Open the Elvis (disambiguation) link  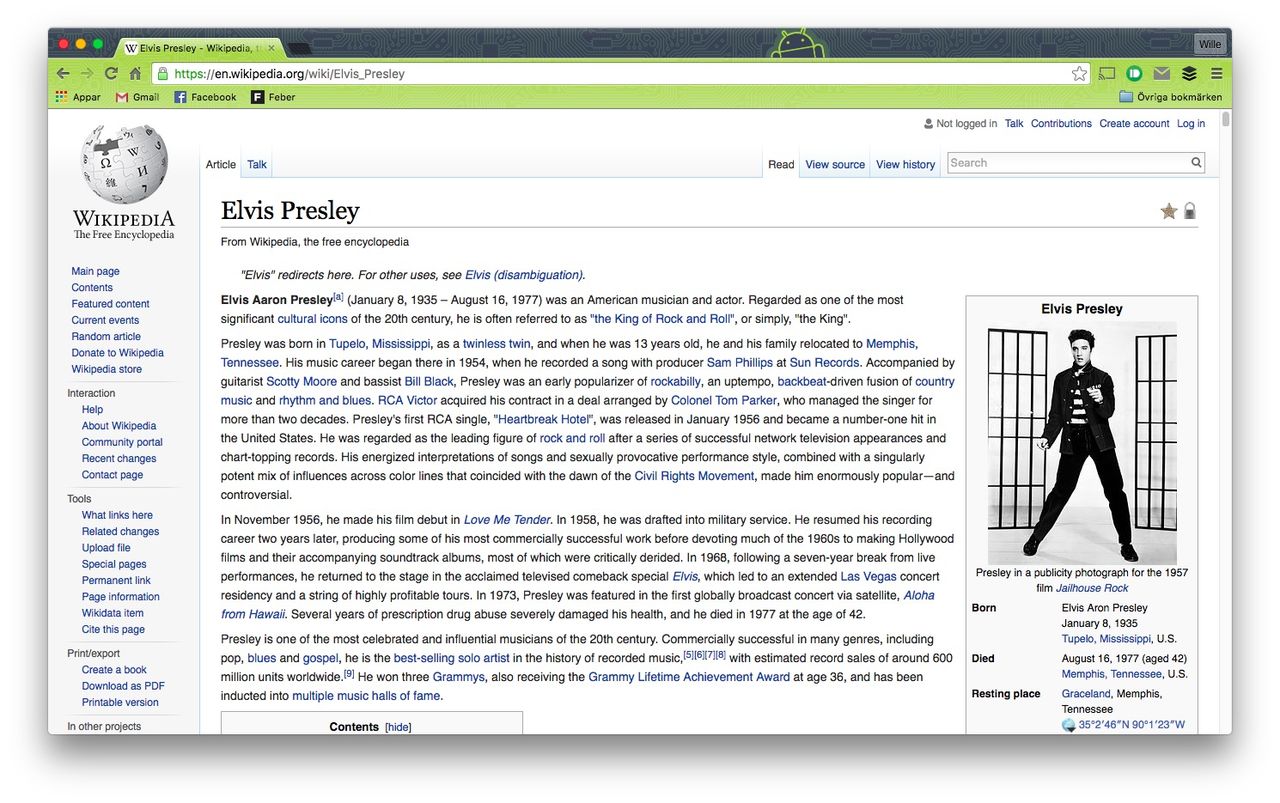(524, 275)
